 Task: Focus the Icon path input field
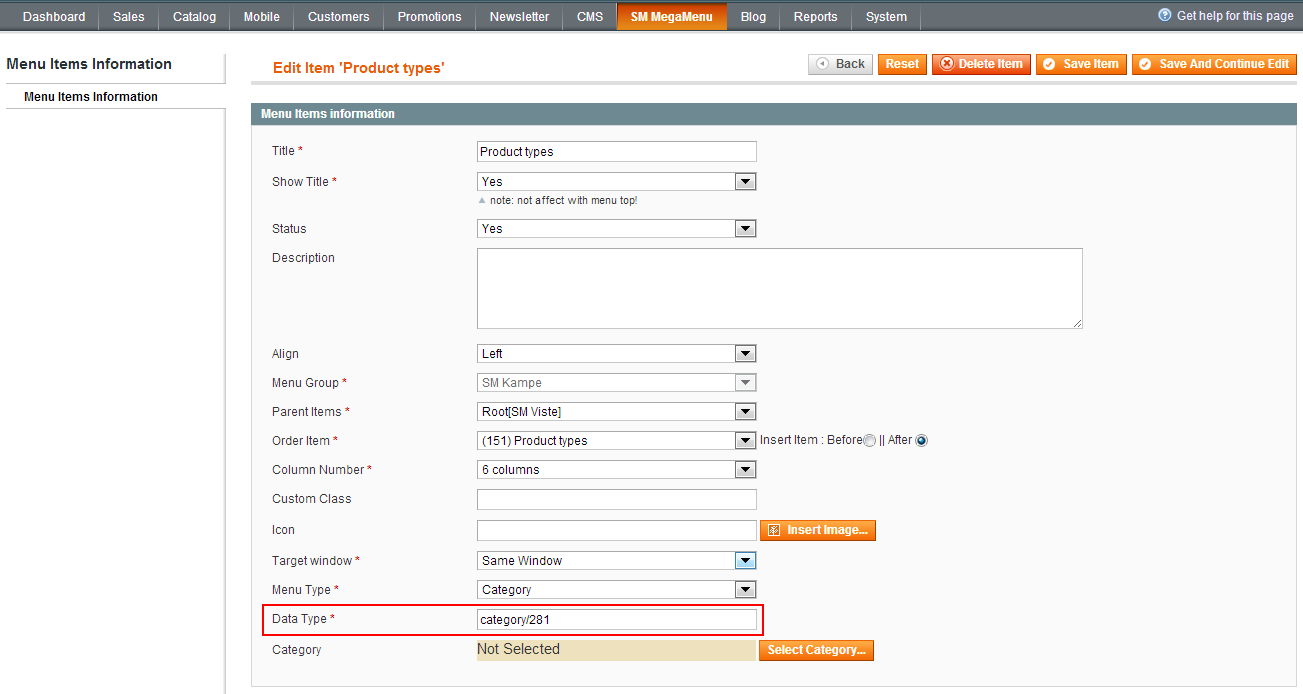[x=617, y=530]
